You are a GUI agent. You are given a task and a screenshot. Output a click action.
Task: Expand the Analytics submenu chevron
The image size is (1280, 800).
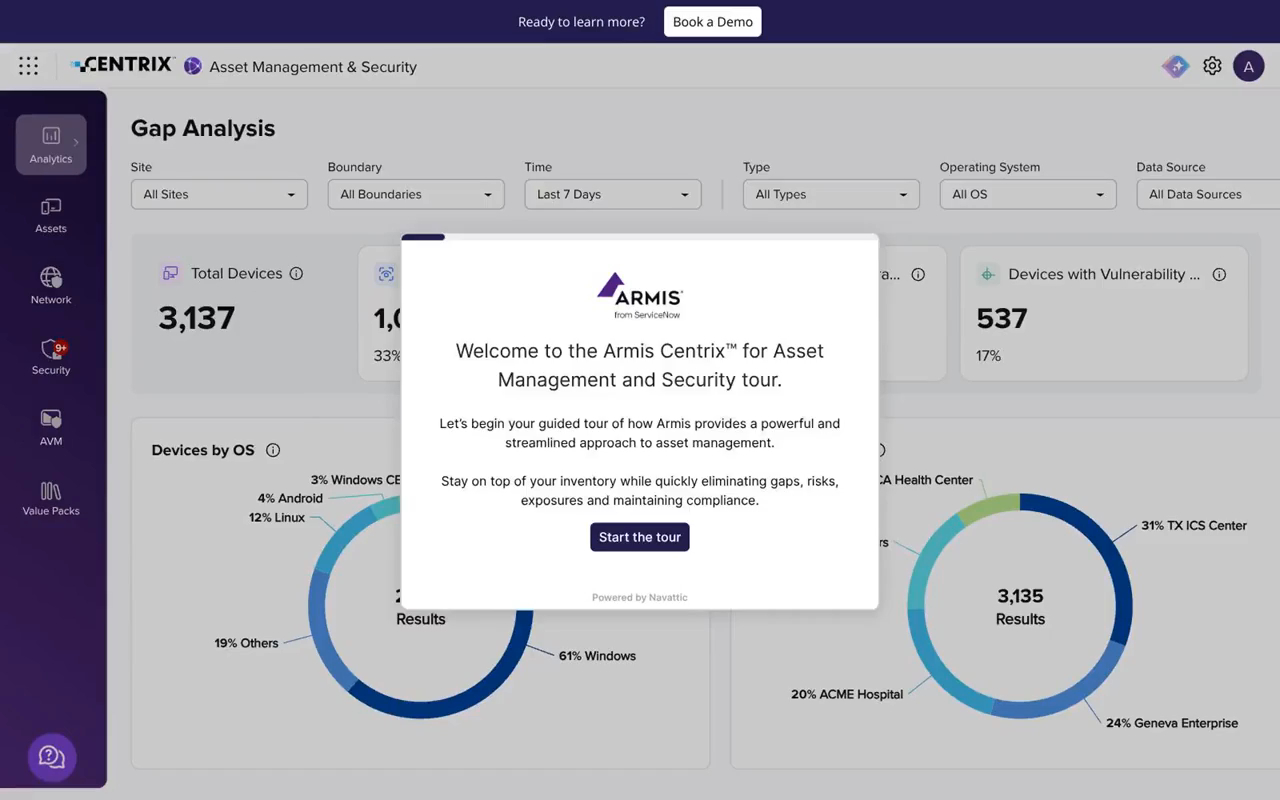click(76, 142)
